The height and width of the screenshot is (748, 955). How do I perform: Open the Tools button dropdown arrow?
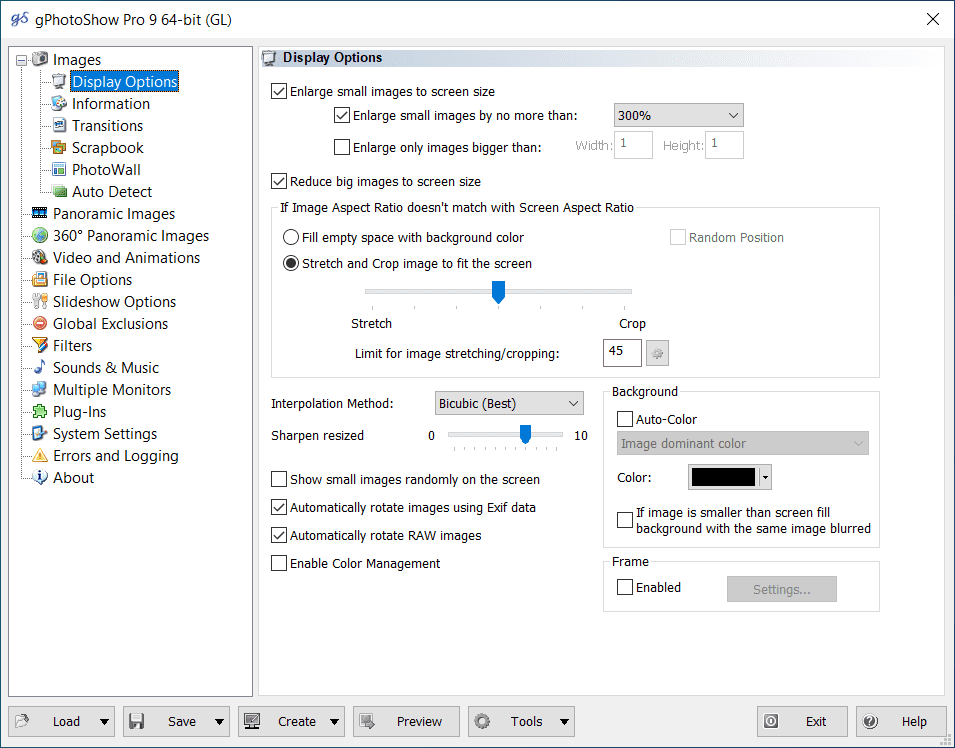(x=565, y=722)
